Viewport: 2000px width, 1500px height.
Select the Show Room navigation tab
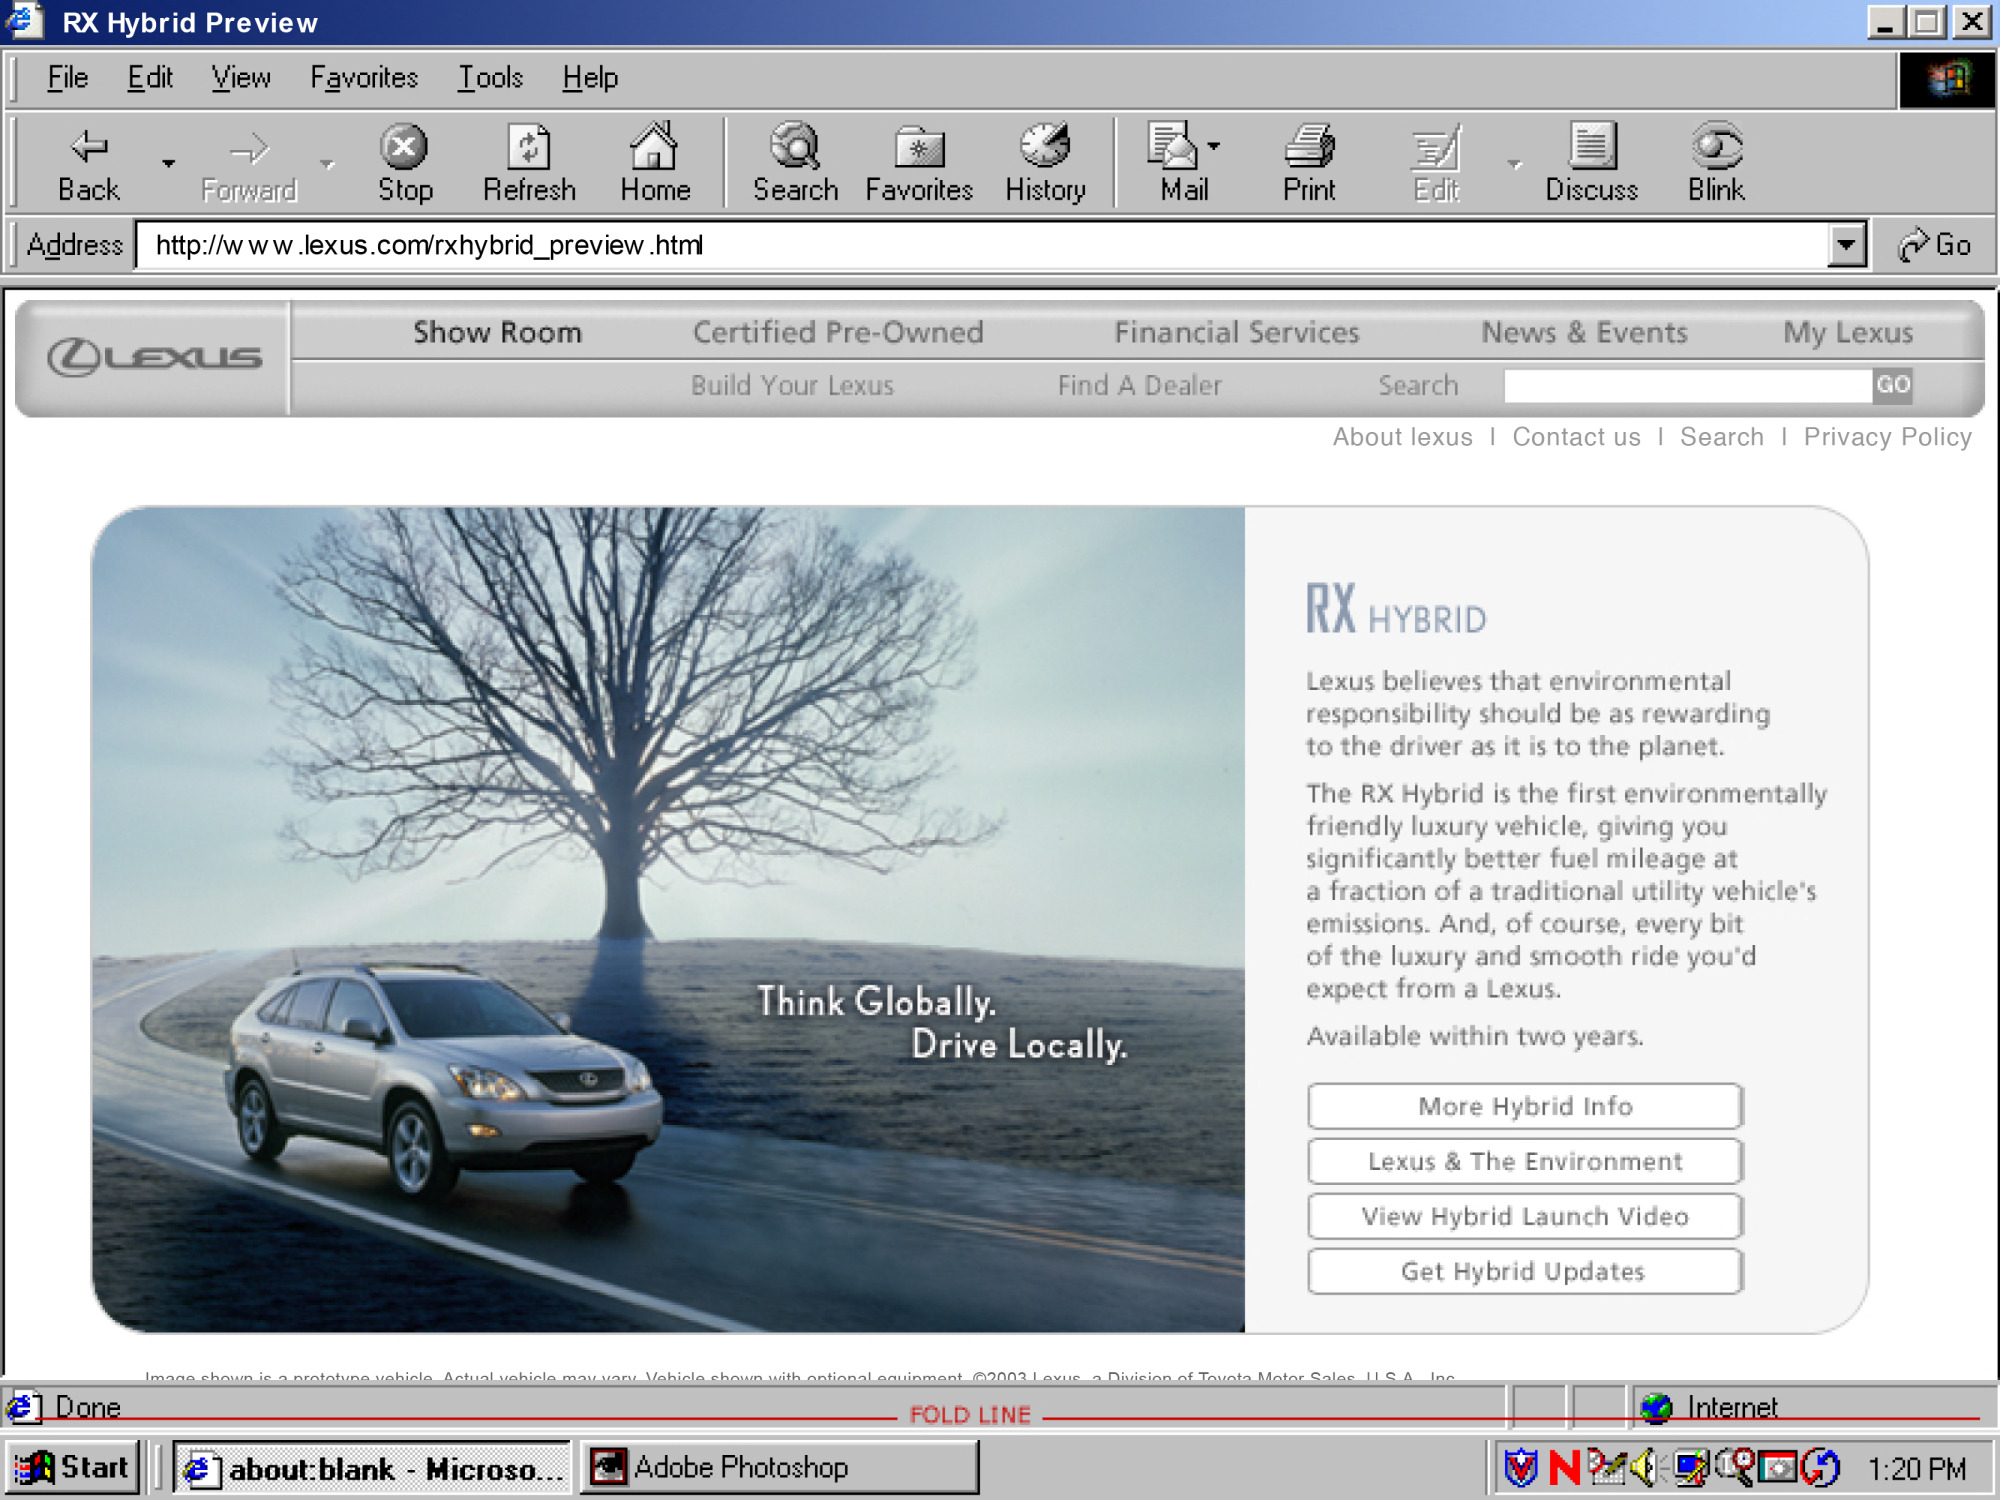pyautogui.click(x=497, y=332)
